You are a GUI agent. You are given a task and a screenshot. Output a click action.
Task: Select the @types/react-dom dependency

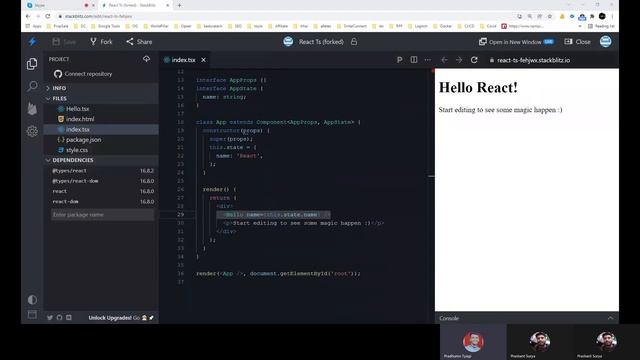[x=101, y=181]
